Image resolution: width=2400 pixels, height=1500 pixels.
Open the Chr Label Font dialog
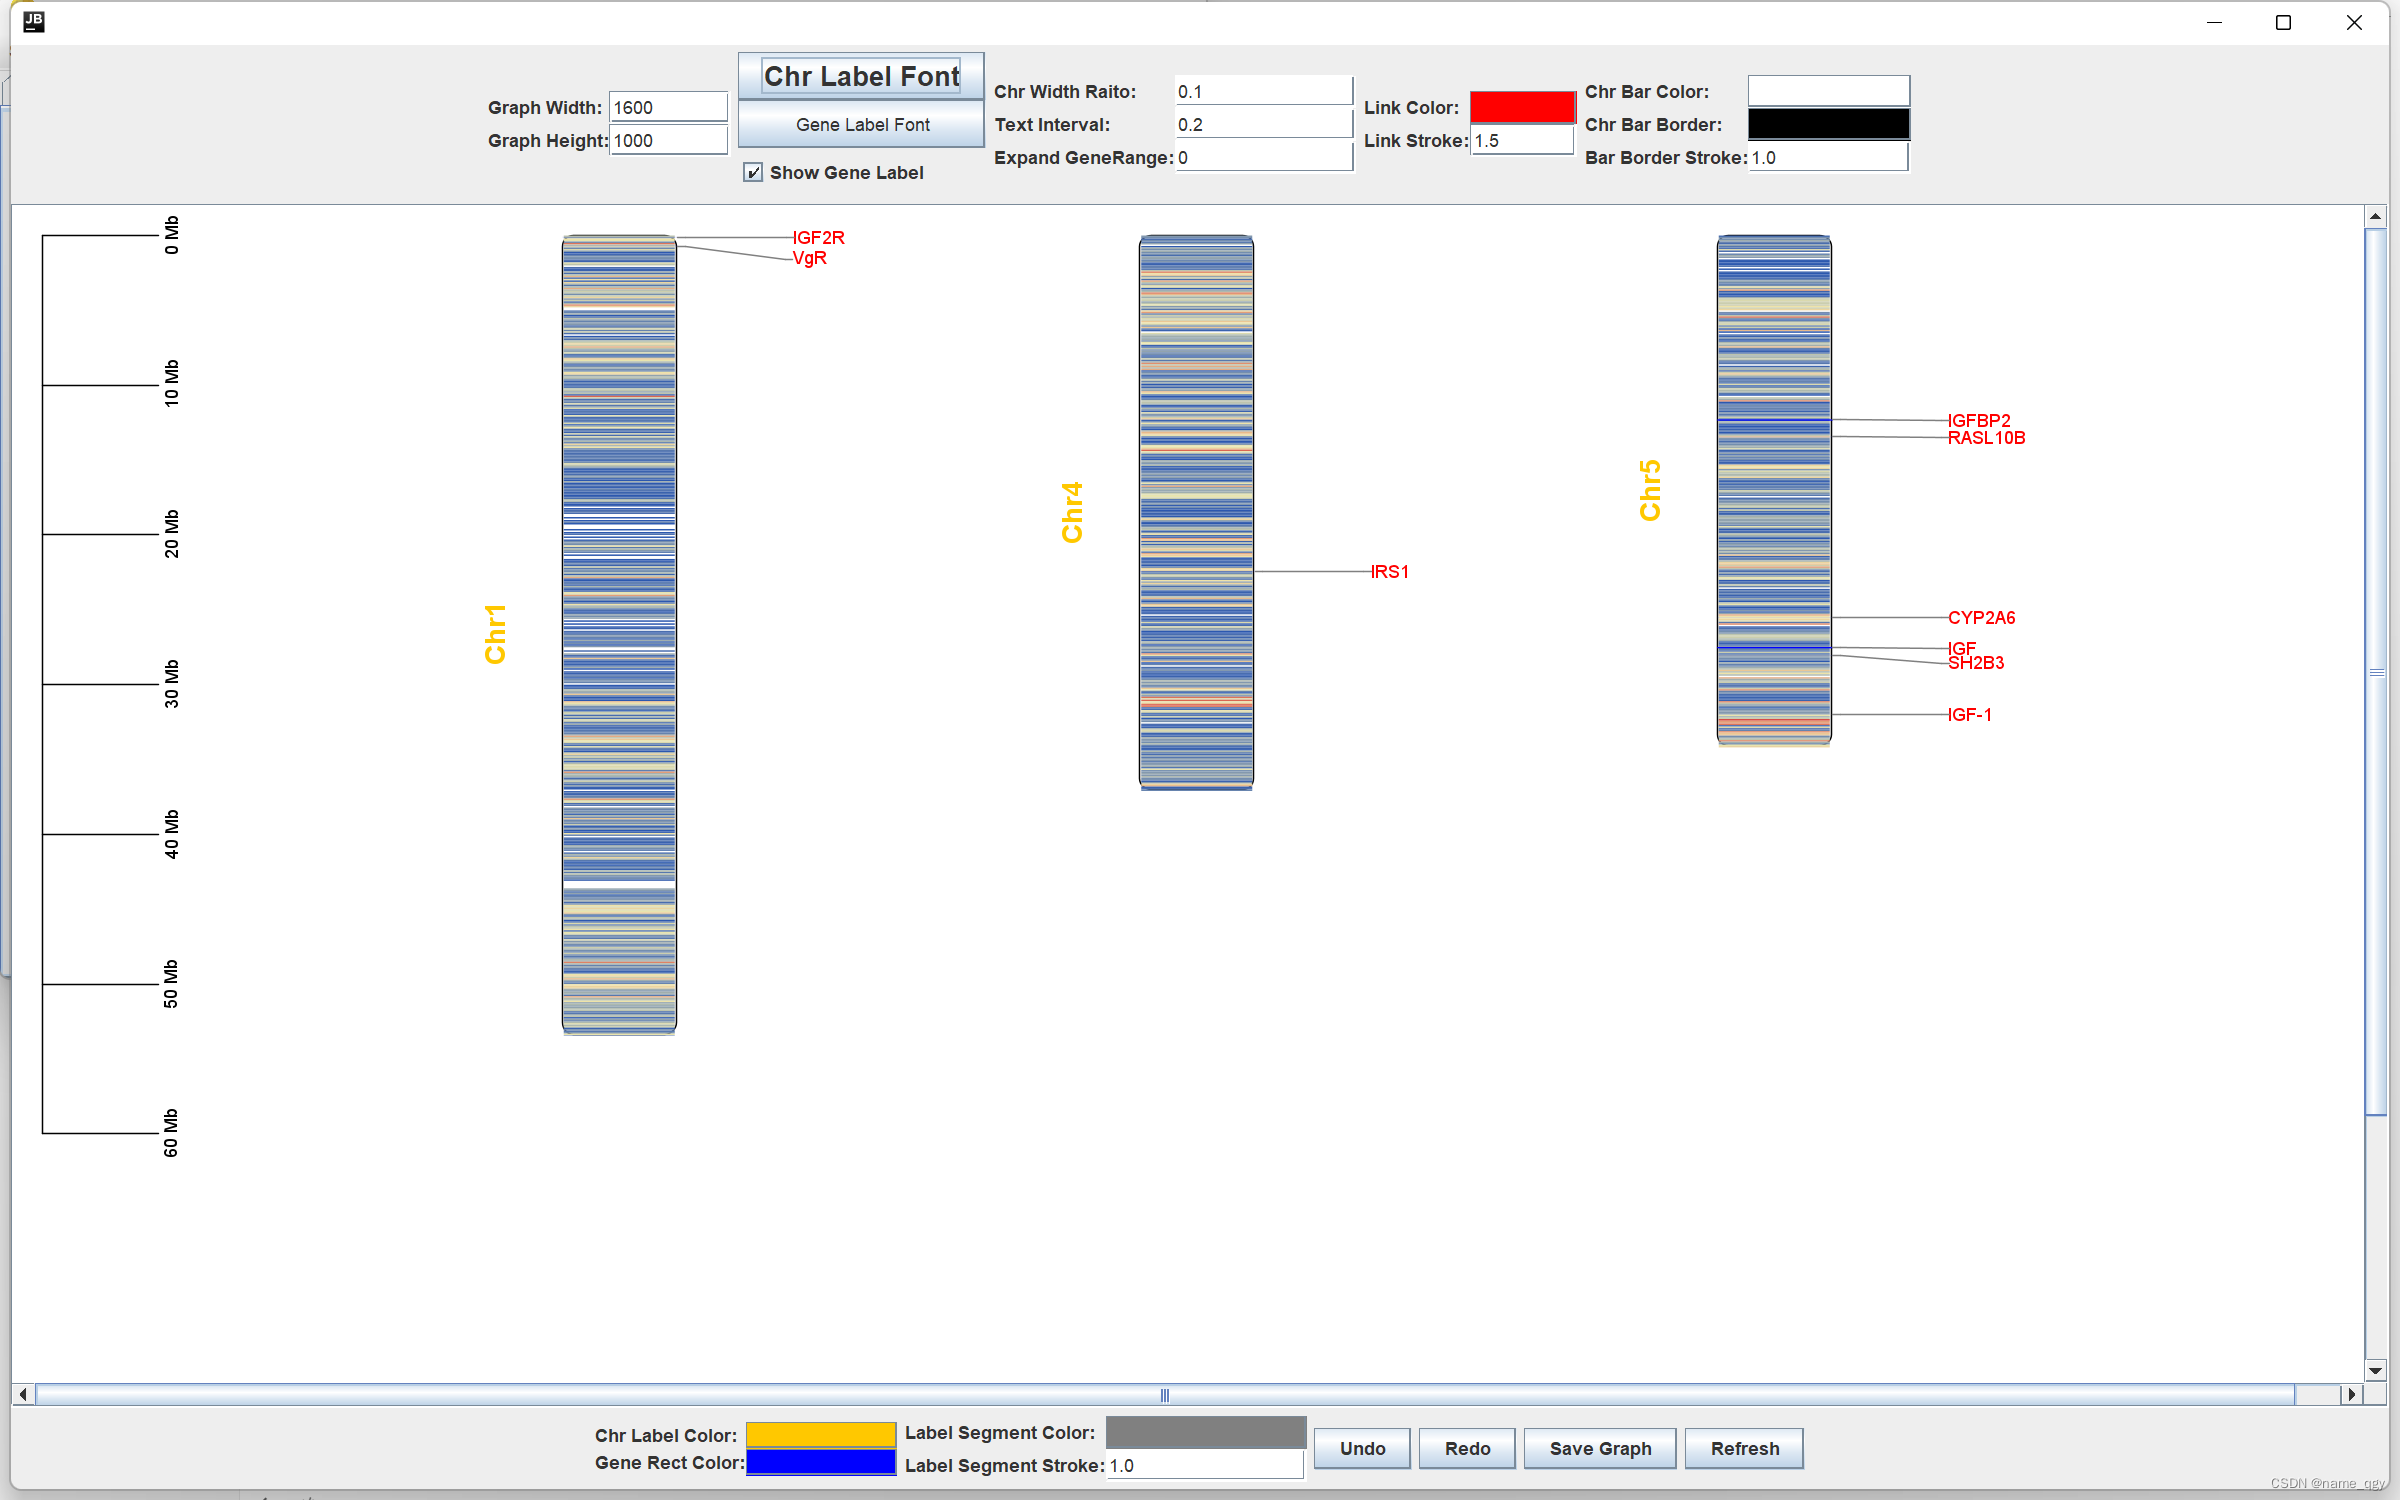[x=861, y=76]
